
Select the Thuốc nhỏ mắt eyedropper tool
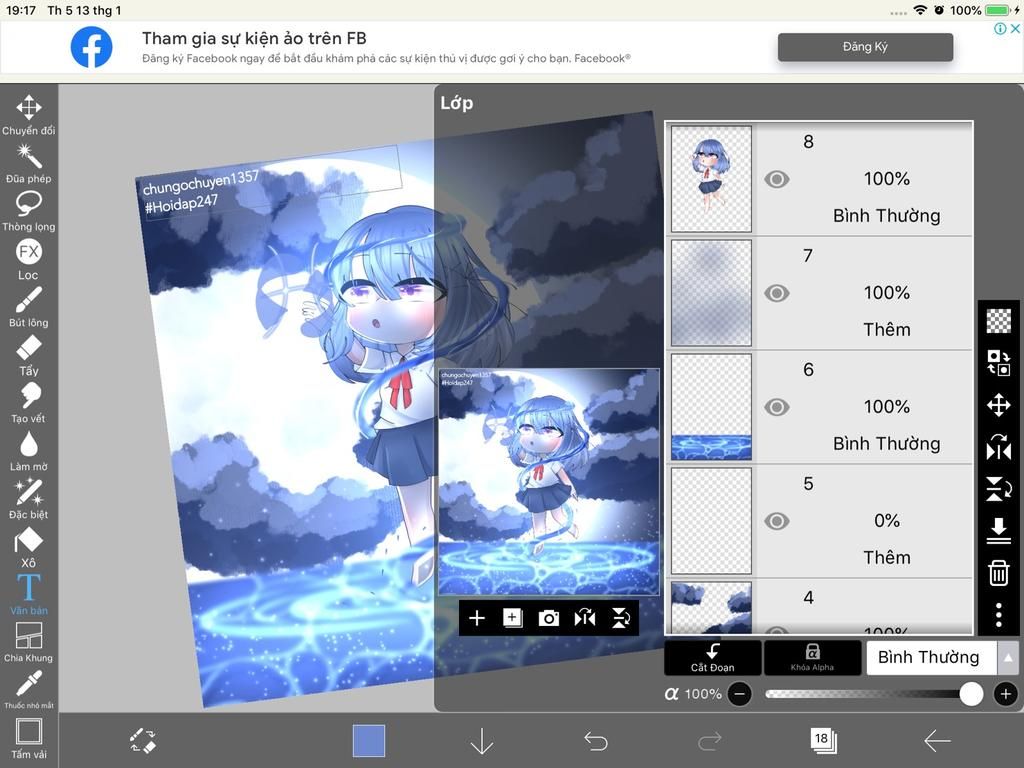point(29,689)
